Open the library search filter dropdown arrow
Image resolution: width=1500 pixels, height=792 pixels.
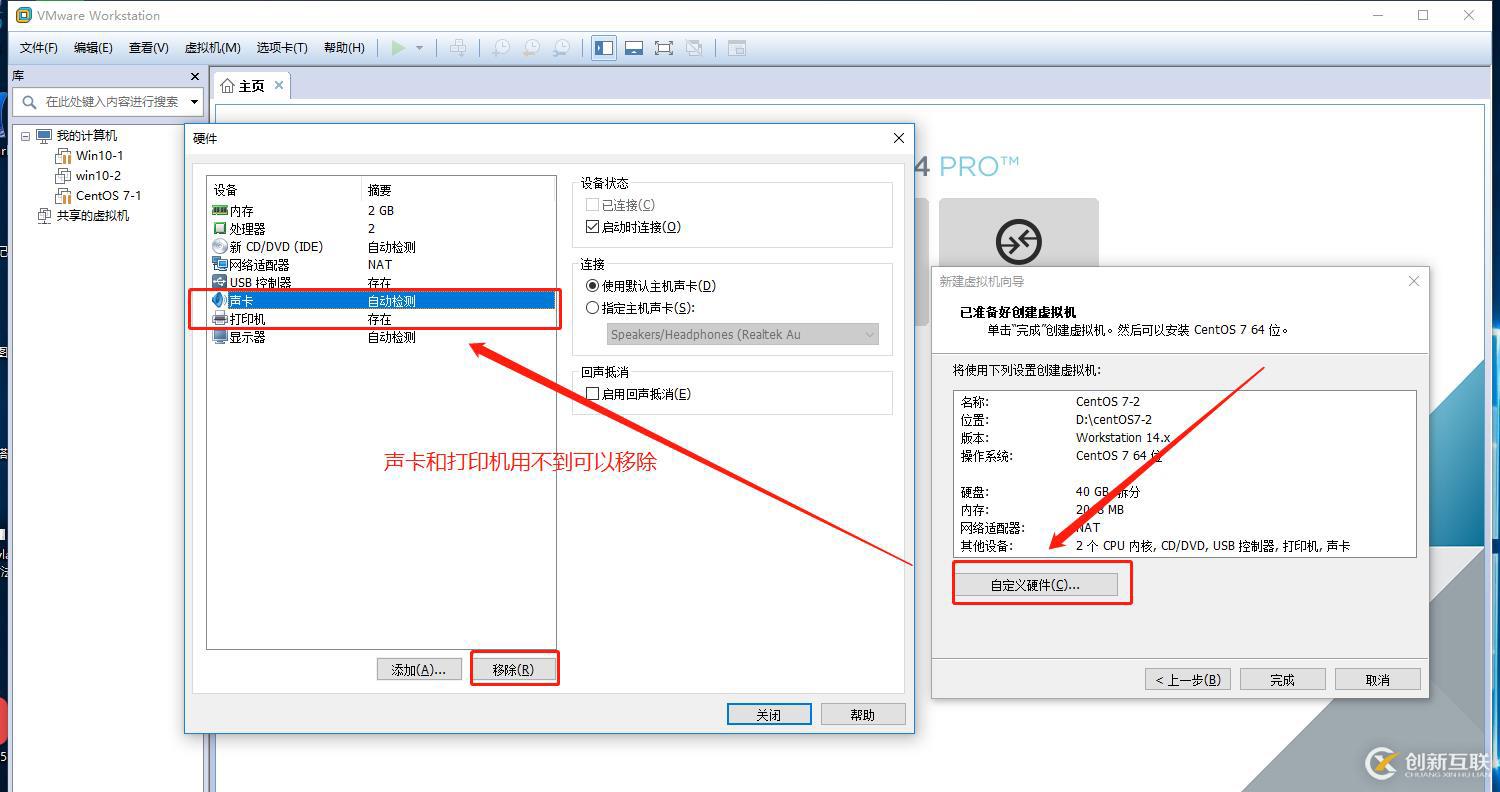[194, 102]
